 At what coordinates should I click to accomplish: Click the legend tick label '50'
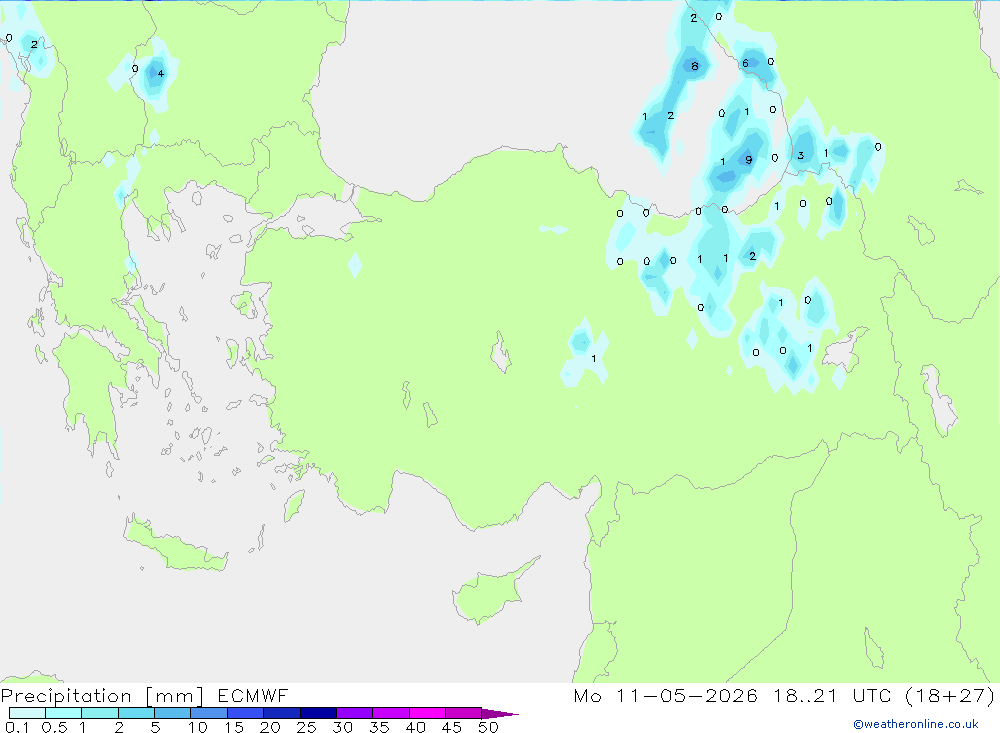tap(488, 727)
